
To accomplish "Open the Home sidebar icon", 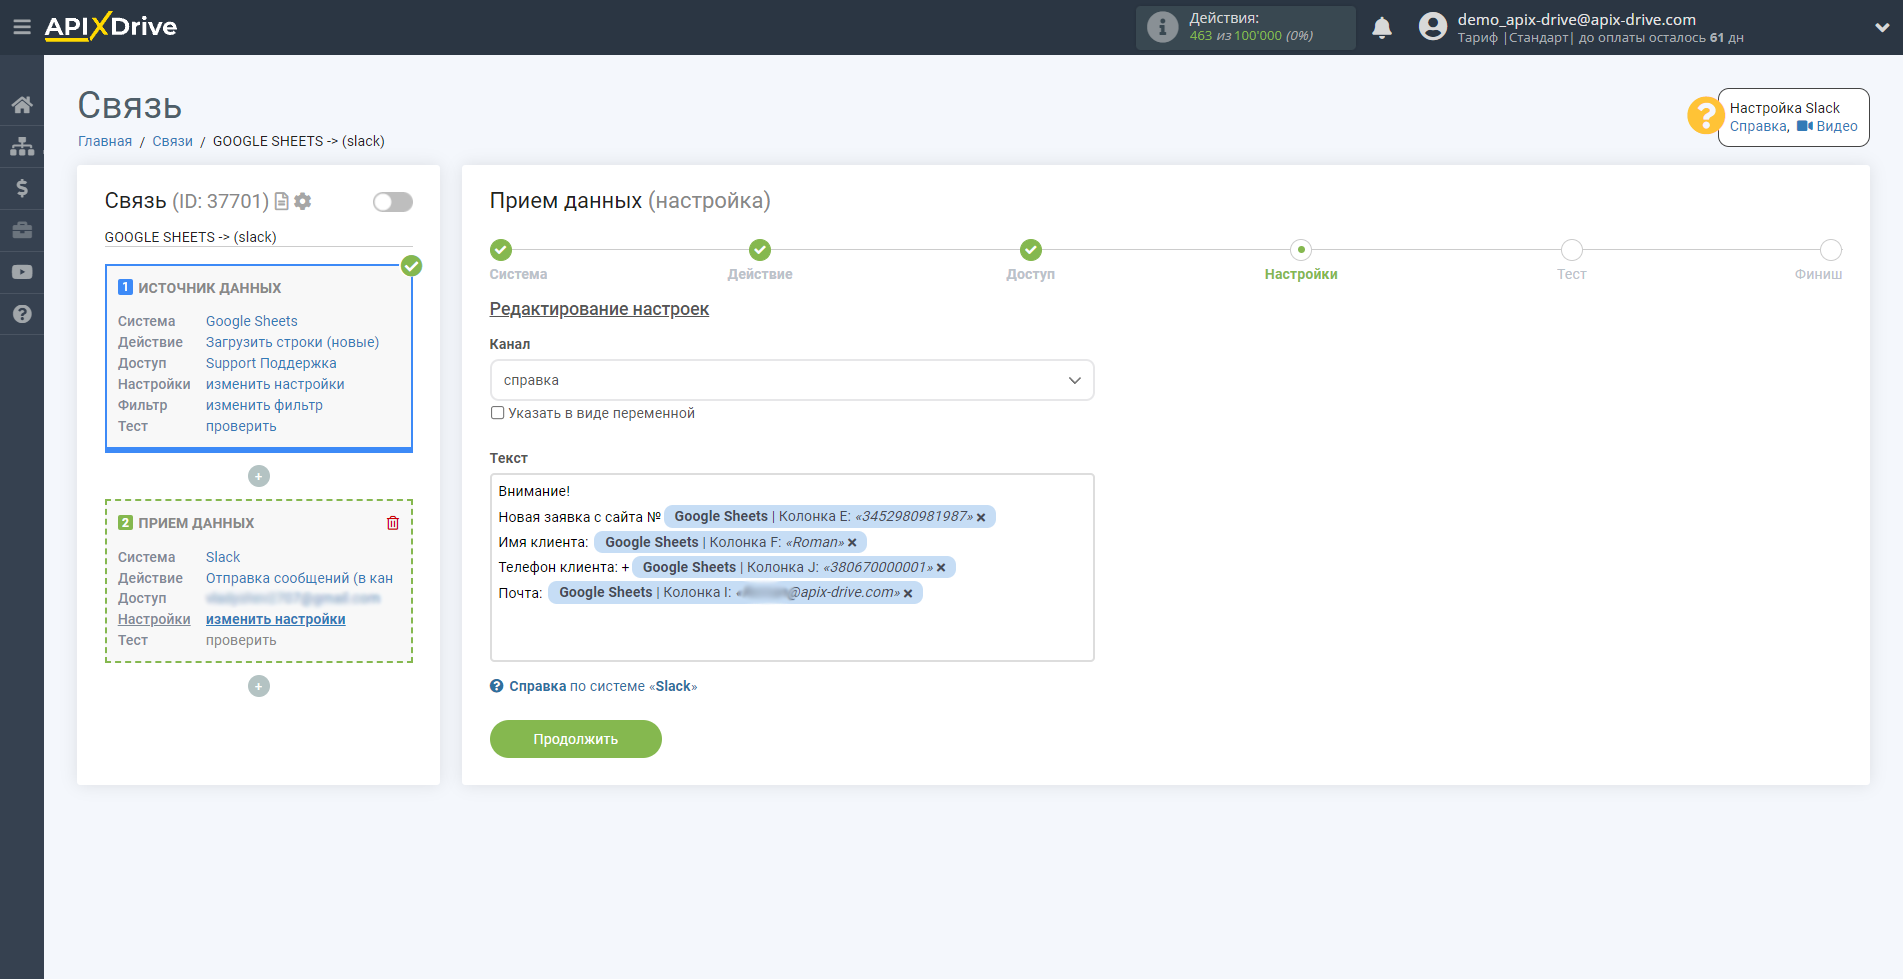I will (x=22, y=104).
